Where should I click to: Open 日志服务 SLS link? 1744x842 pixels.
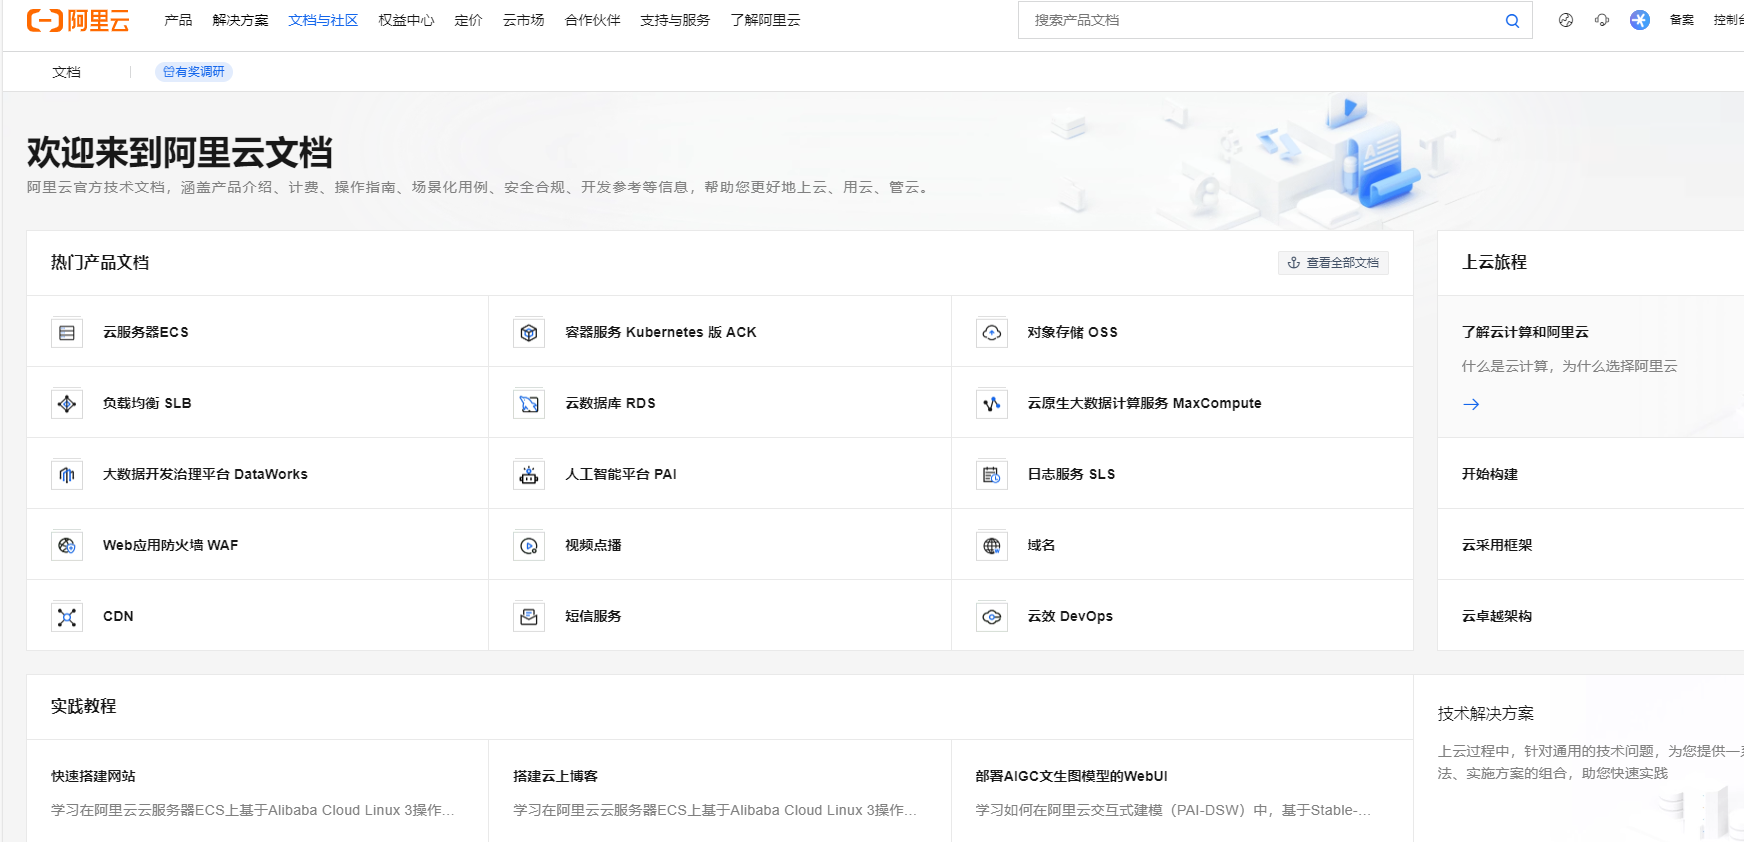coord(1071,474)
